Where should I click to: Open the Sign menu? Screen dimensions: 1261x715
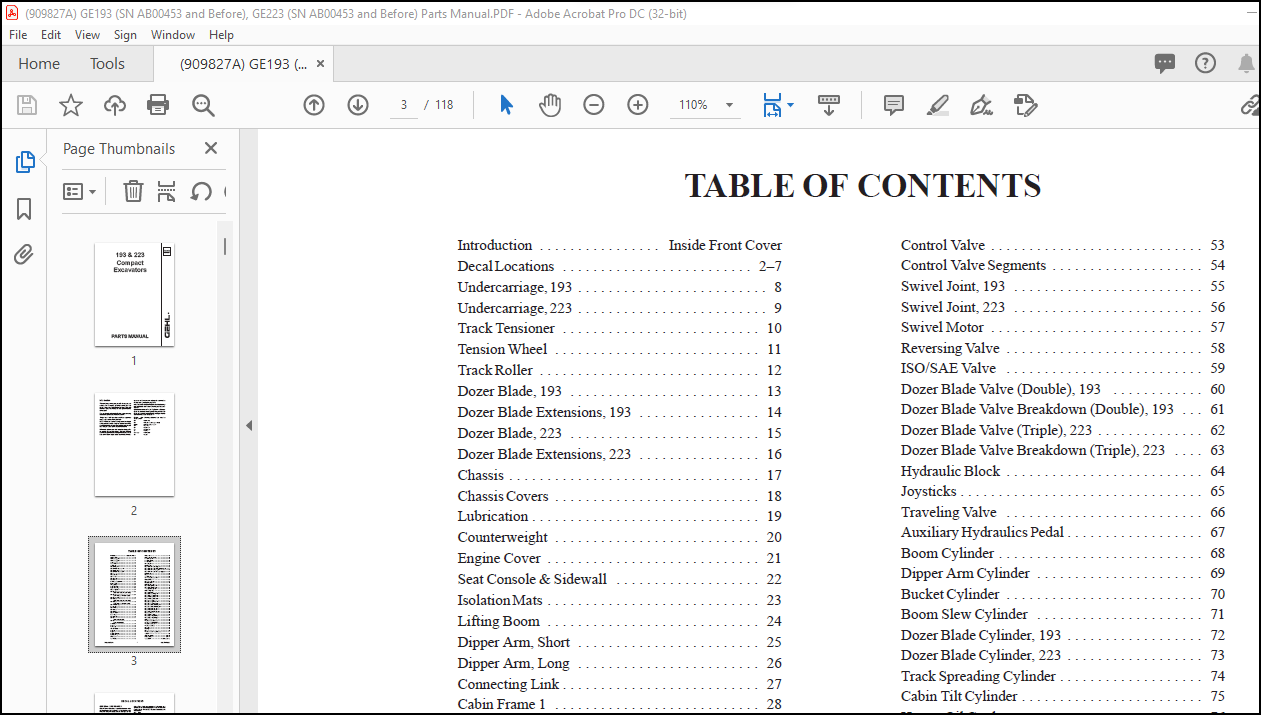(125, 34)
